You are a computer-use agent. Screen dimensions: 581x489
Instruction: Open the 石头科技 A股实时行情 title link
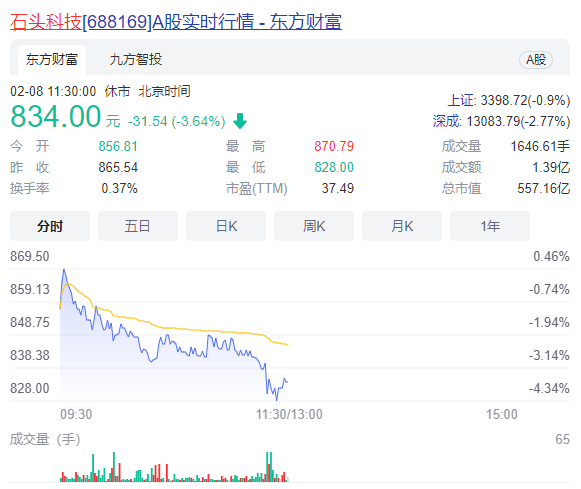click(176, 22)
